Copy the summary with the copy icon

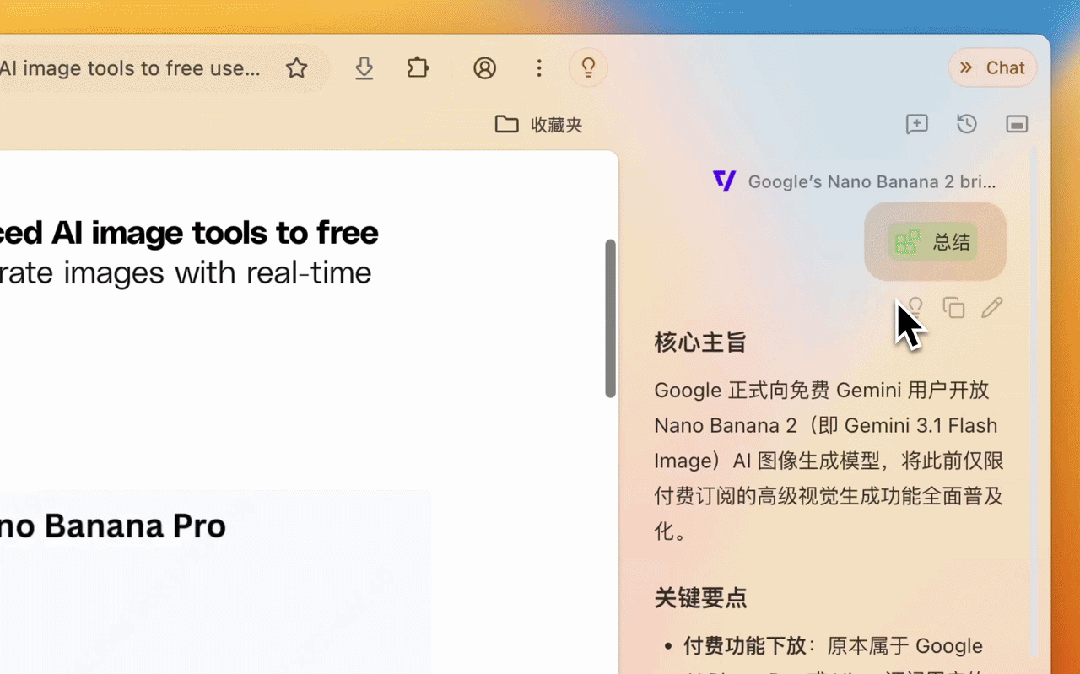click(954, 307)
